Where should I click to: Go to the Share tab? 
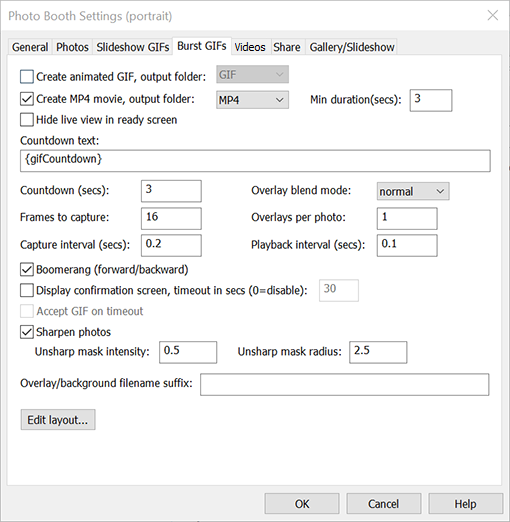click(x=287, y=47)
